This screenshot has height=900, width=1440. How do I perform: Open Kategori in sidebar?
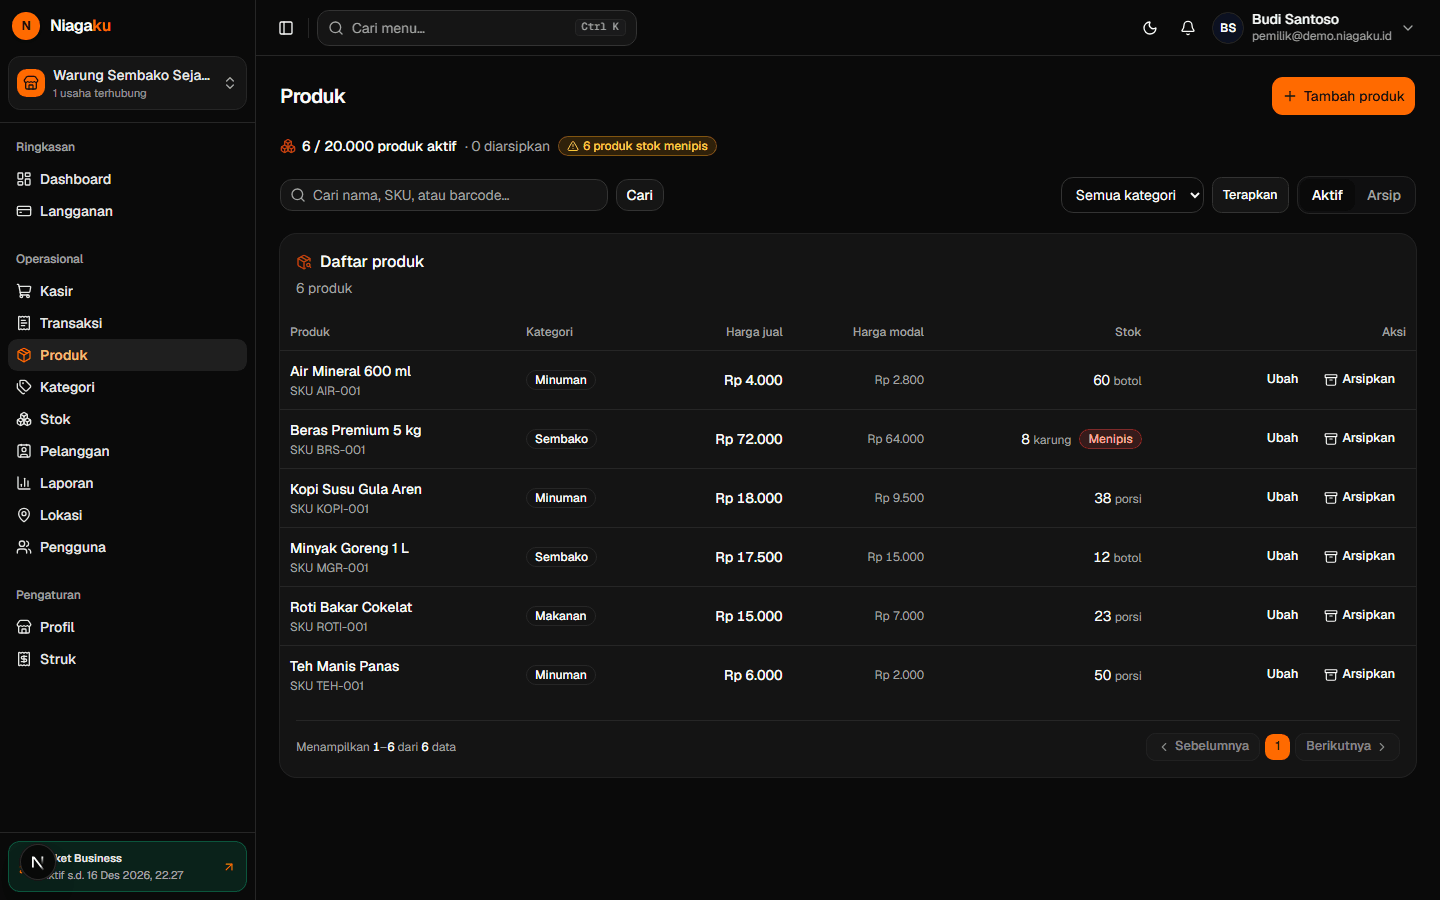point(127,387)
